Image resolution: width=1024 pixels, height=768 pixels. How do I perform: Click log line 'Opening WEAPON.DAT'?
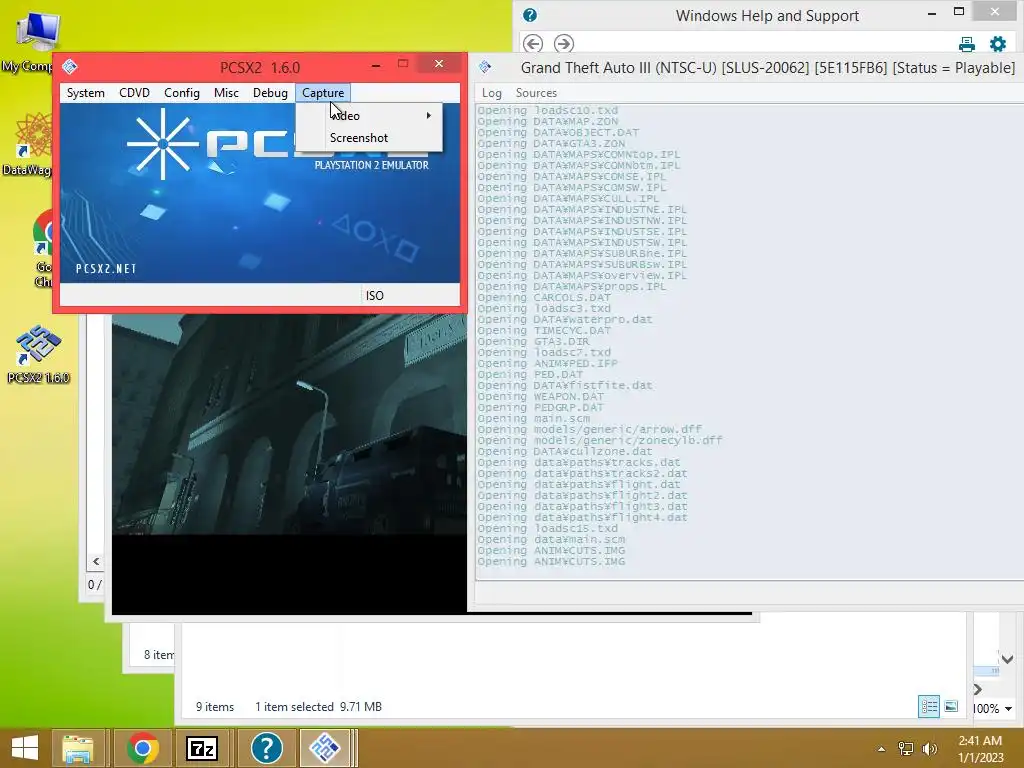541,396
